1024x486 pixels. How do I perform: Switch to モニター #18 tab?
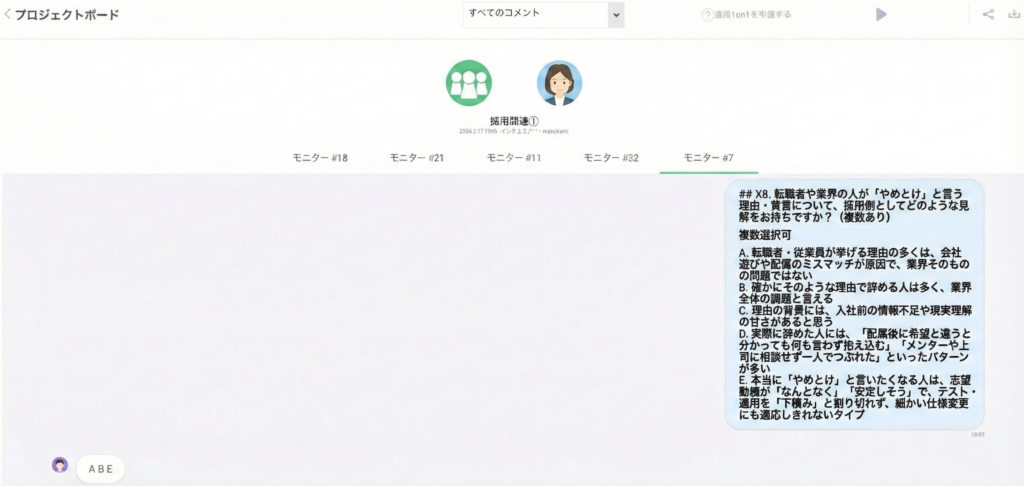click(x=320, y=158)
